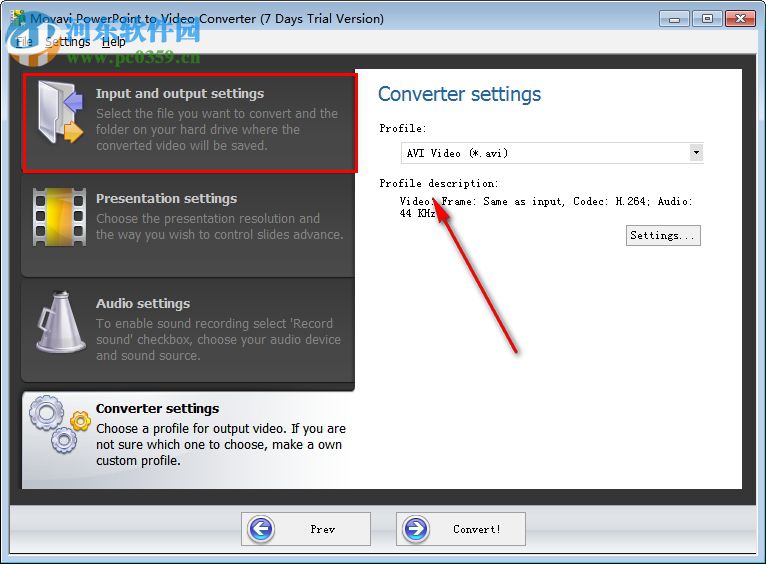Switch to Audio settings section

click(x=143, y=303)
